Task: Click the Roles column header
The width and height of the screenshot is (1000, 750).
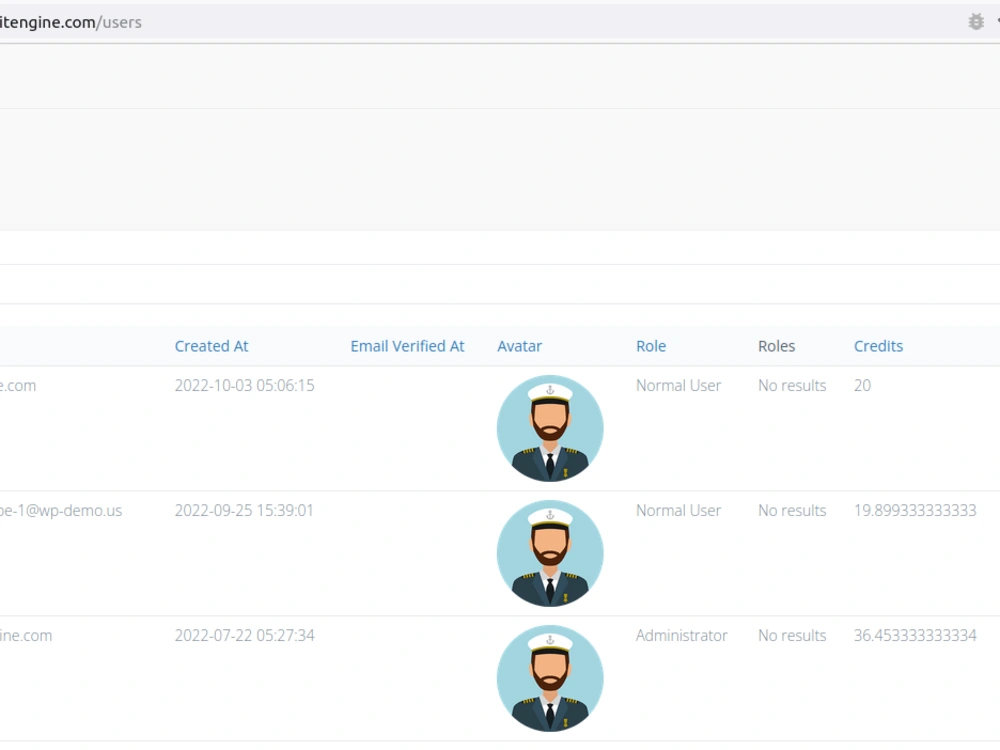Action: pyautogui.click(x=776, y=346)
